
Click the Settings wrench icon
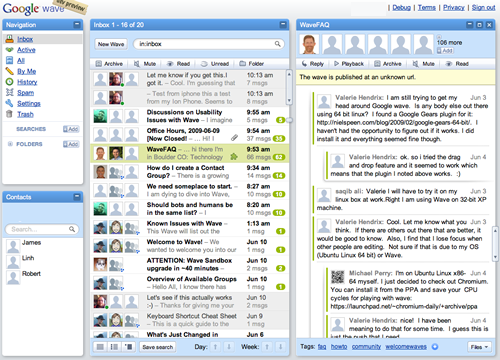pos(9,103)
